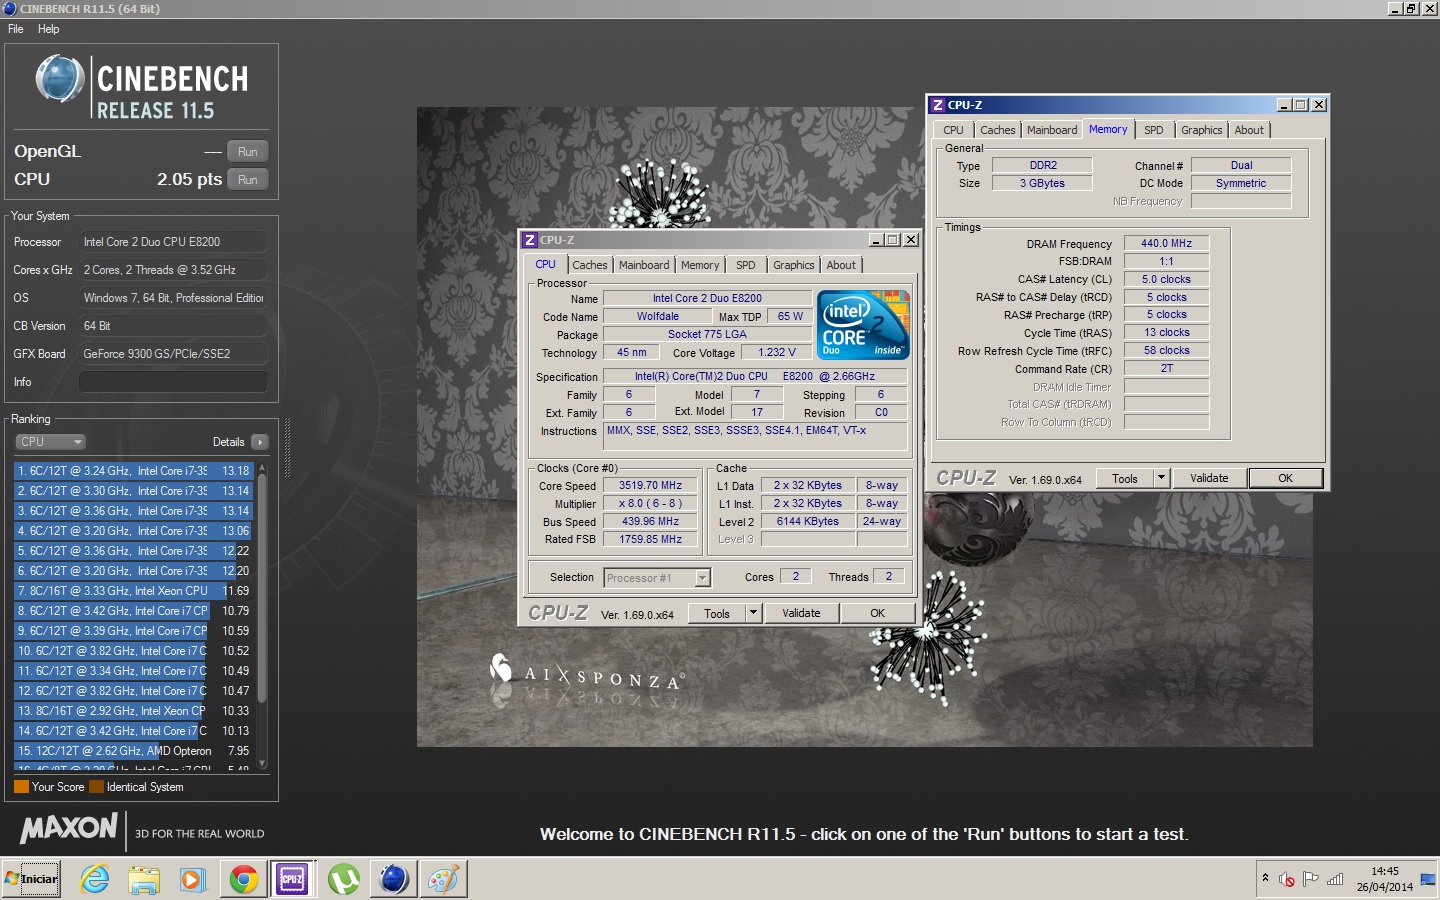Switch to Google Chrome in taskbar
The width and height of the screenshot is (1440, 900).
click(x=243, y=879)
